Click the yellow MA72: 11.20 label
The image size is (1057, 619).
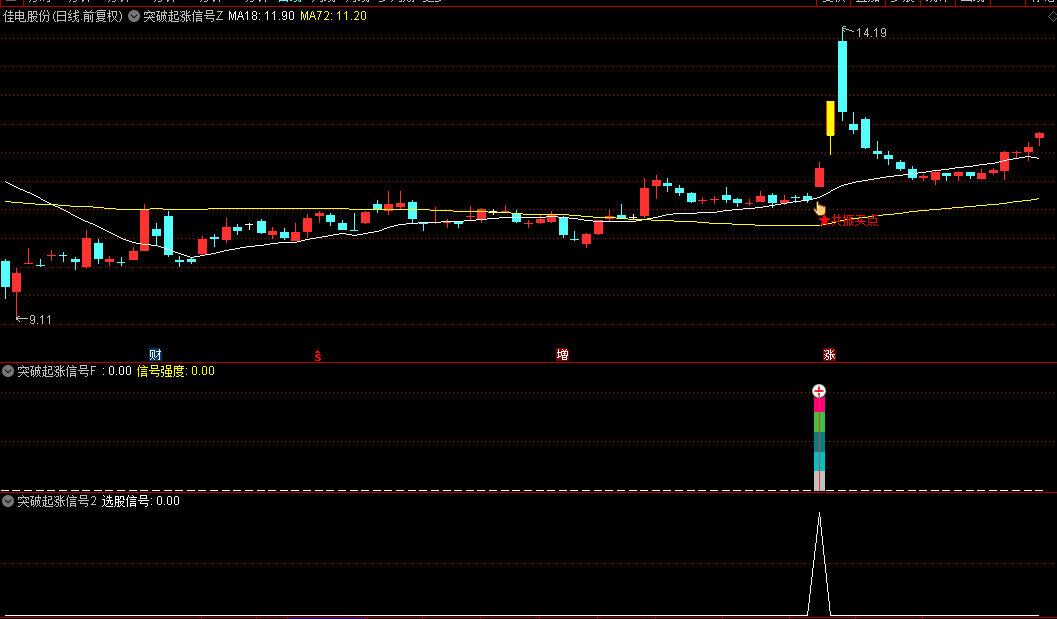334,16
